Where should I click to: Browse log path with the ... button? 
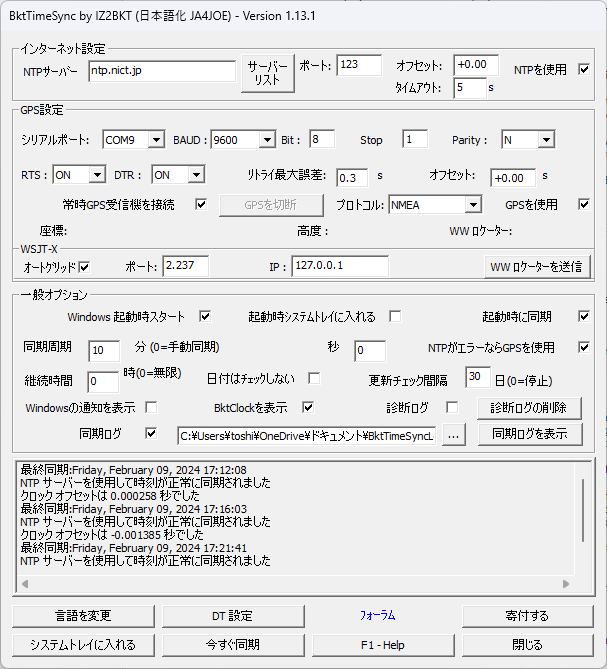[x=454, y=435]
